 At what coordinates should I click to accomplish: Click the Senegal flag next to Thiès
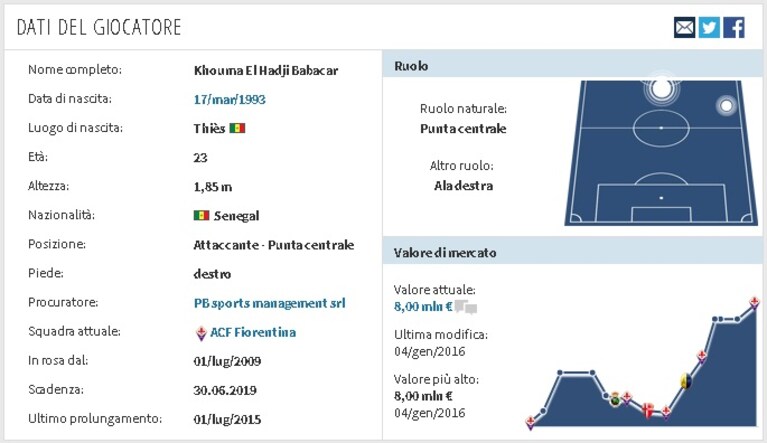237,128
